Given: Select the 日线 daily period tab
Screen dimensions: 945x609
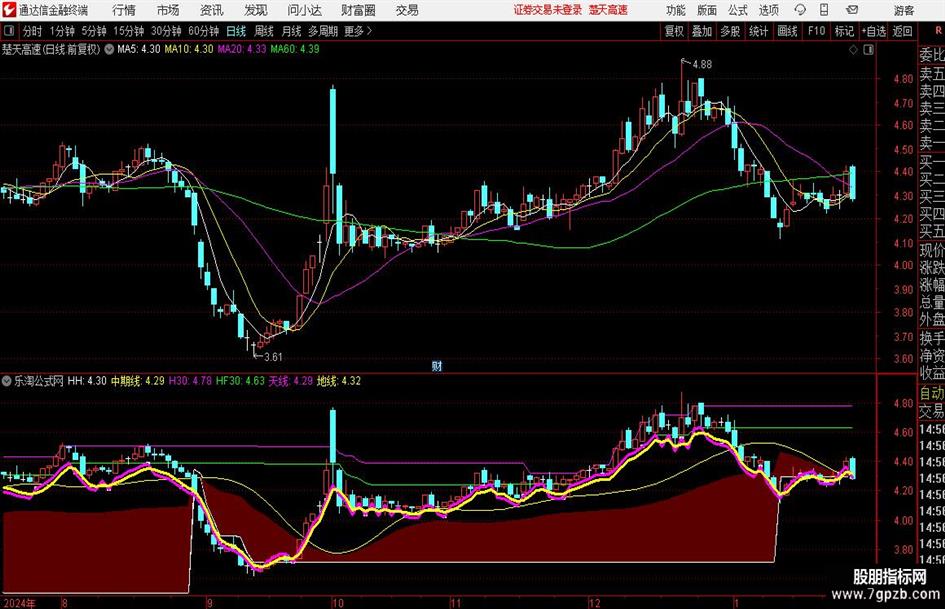Looking at the screenshot, I should coord(236,31).
